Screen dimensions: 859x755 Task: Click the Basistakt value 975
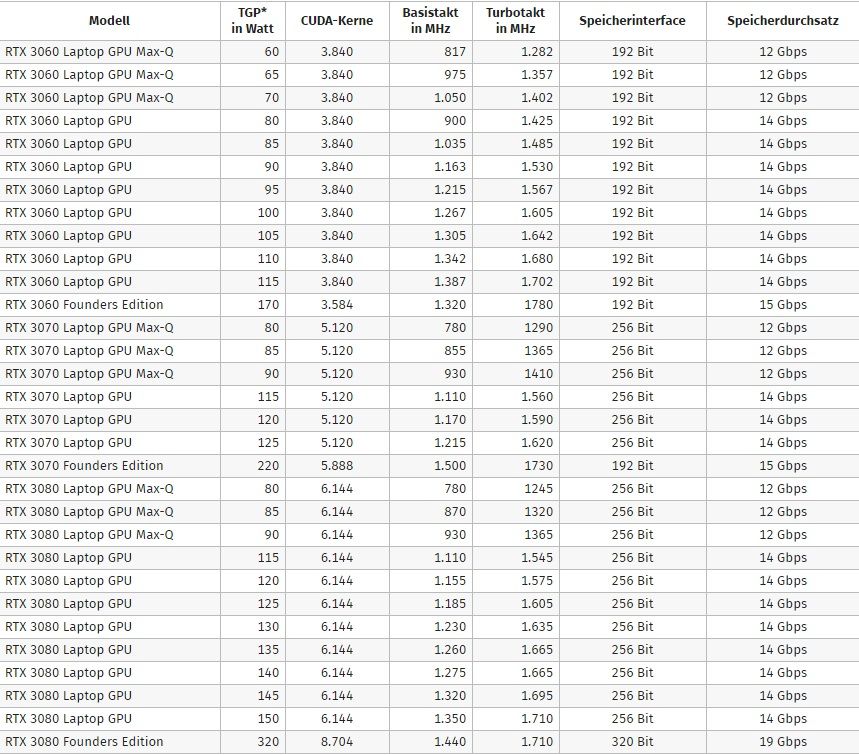coord(455,75)
